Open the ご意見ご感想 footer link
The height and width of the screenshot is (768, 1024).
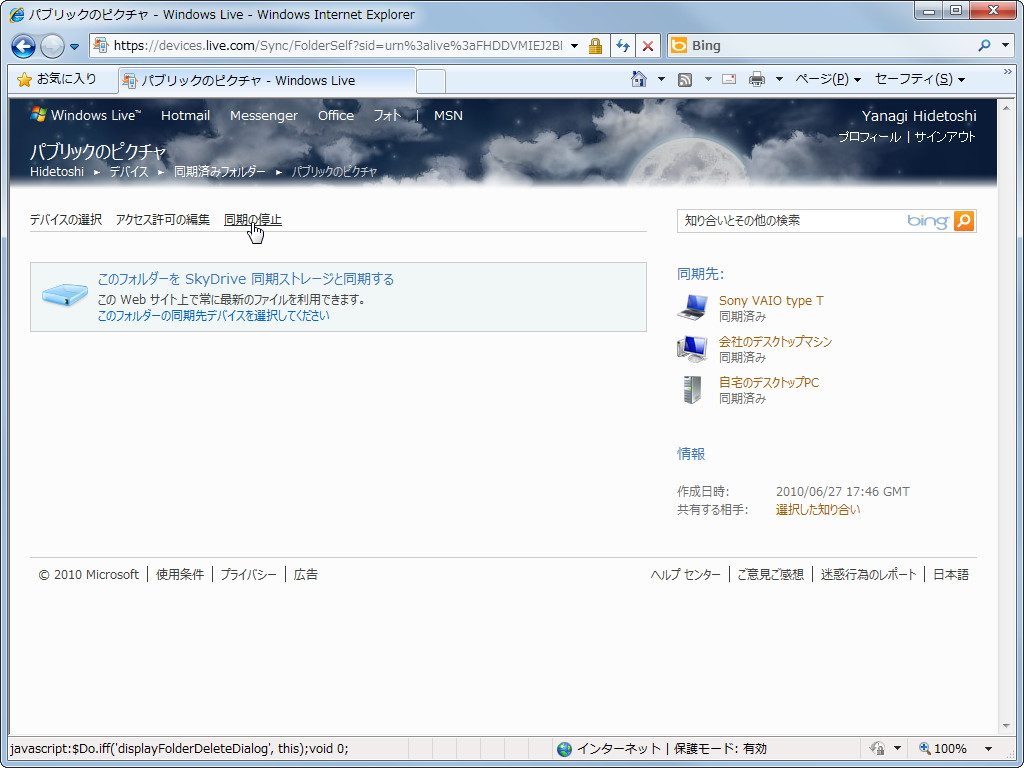pyautogui.click(x=771, y=575)
